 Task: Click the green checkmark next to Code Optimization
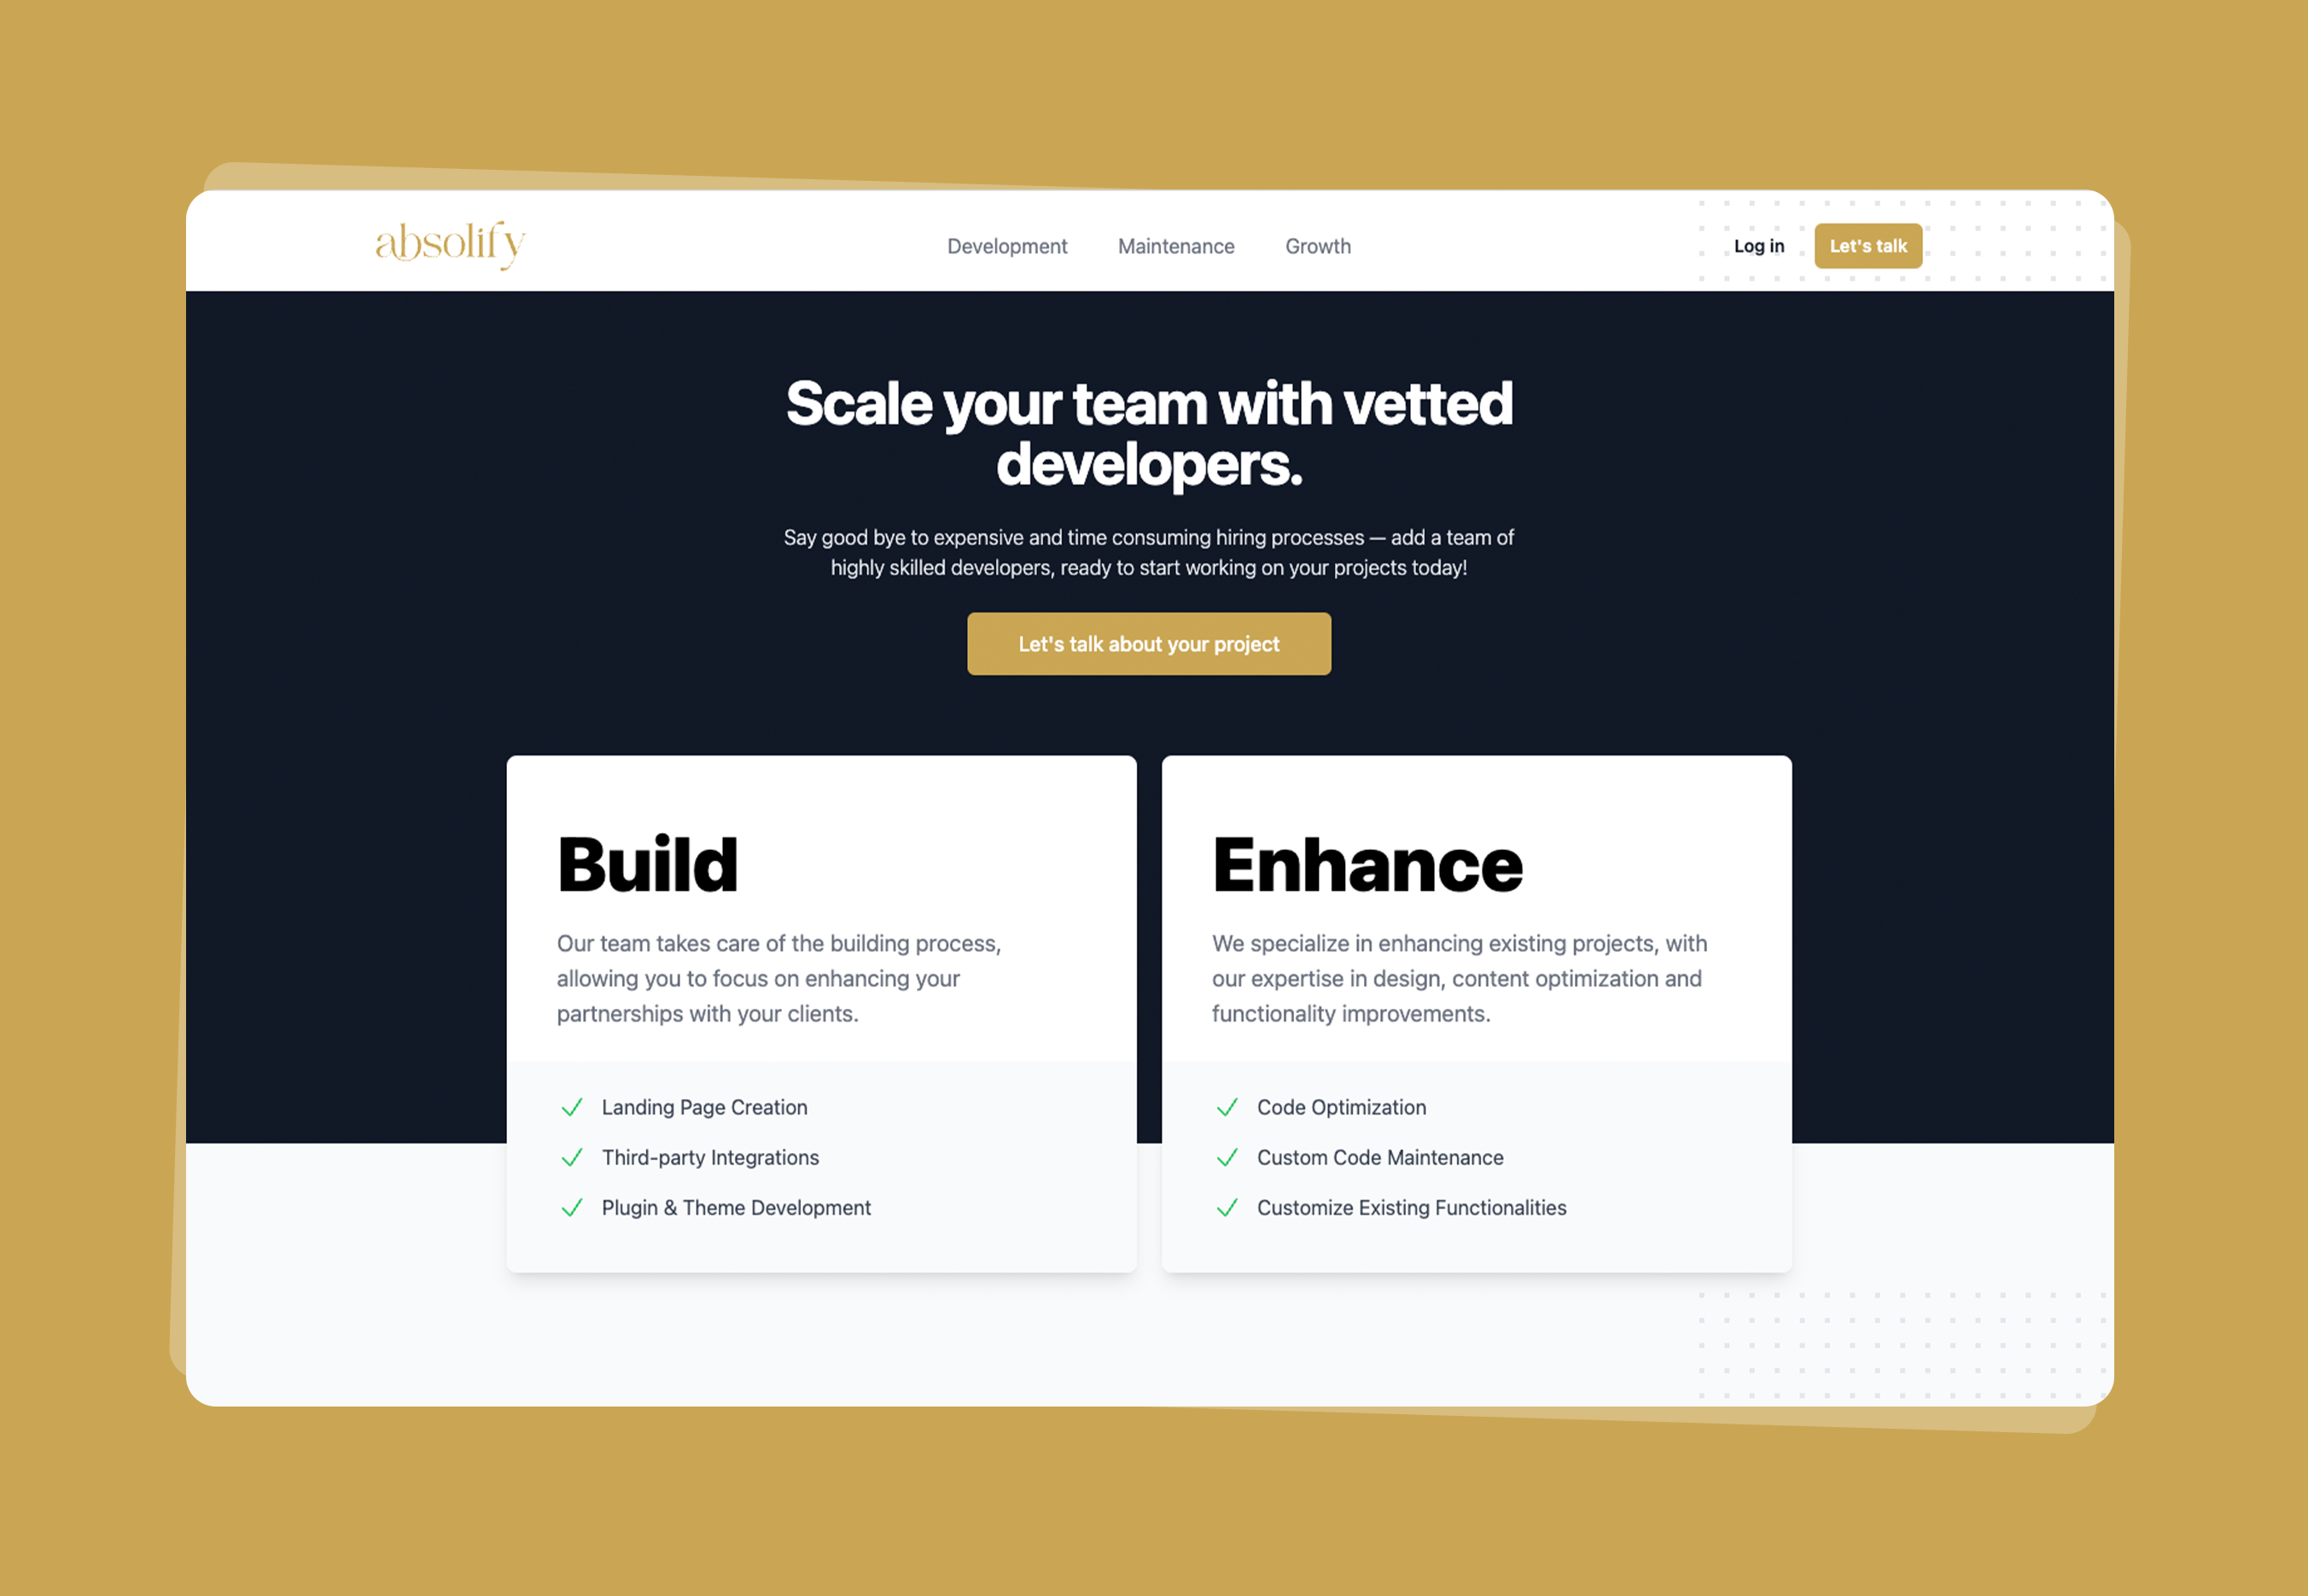pyautogui.click(x=1227, y=1107)
